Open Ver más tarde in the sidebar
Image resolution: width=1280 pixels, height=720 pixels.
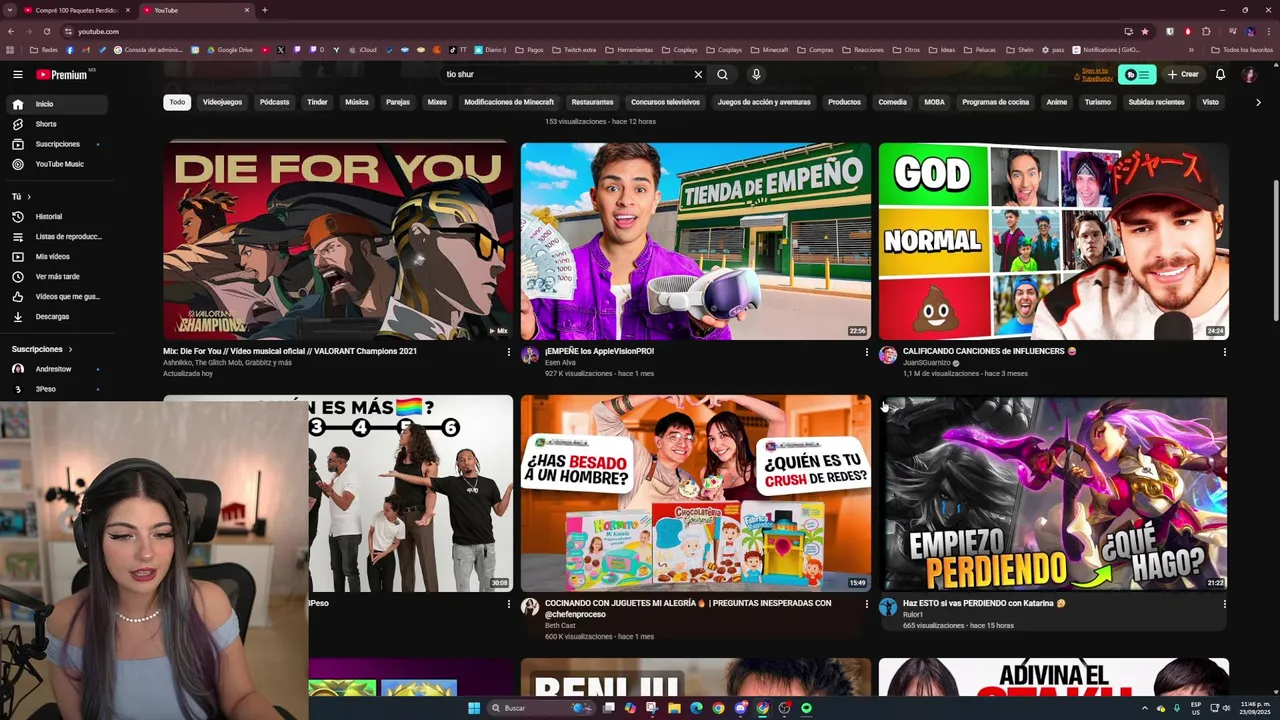click(x=57, y=276)
